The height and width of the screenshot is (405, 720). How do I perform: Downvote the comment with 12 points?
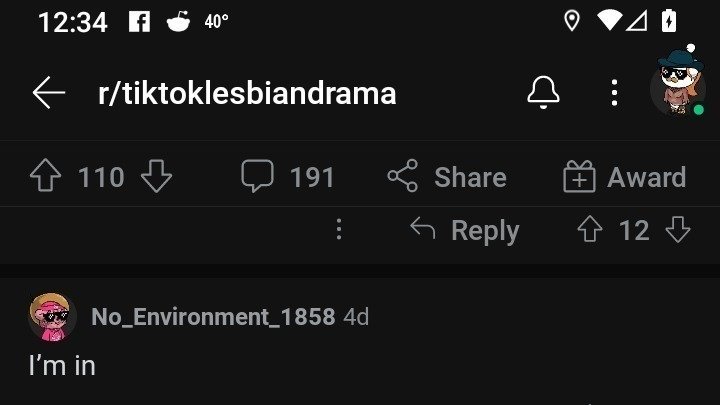point(678,230)
